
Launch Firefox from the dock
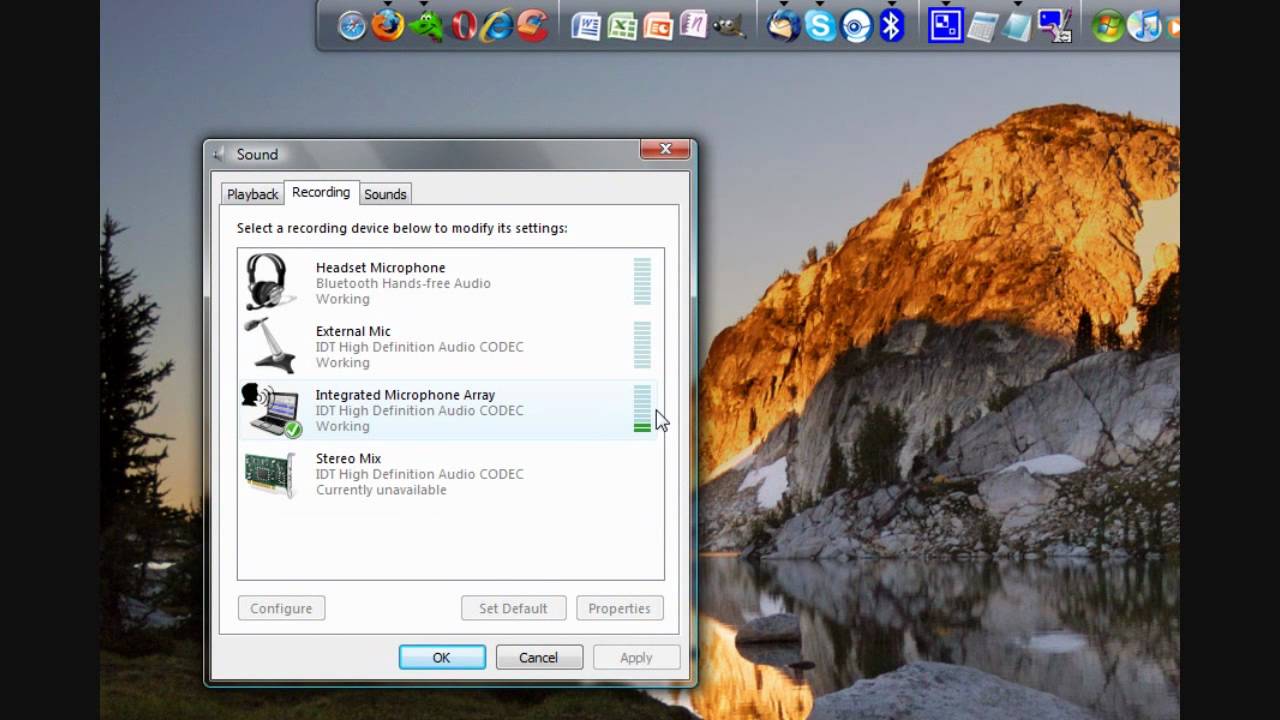tap(388, 26)
